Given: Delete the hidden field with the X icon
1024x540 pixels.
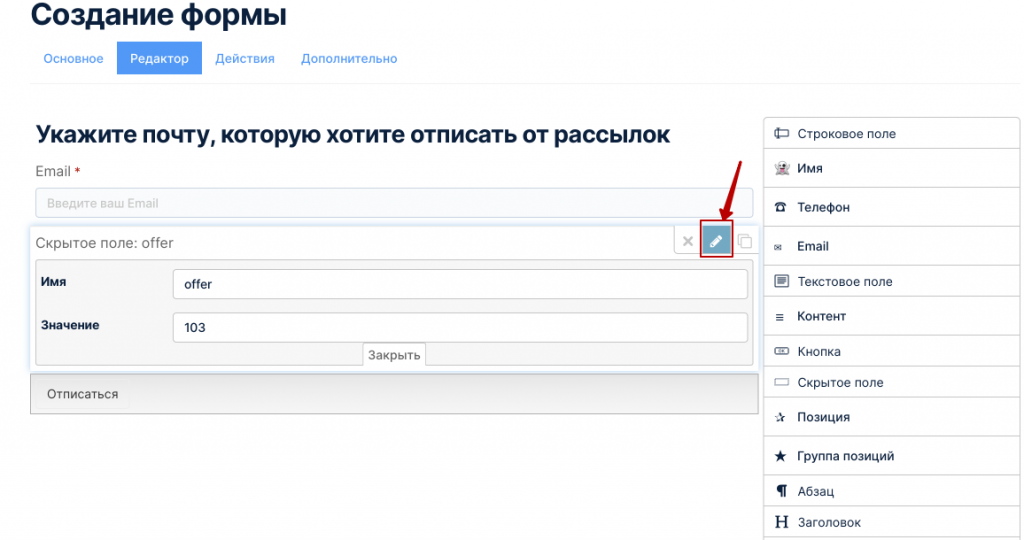Looking at the screenshot, I should (688, 241).
